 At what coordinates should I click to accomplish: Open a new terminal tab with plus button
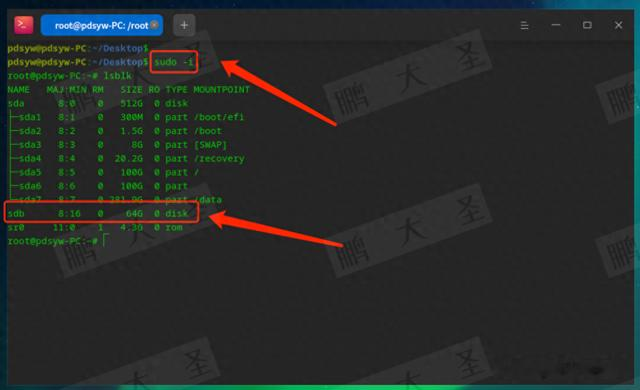[x=184, y=25]
